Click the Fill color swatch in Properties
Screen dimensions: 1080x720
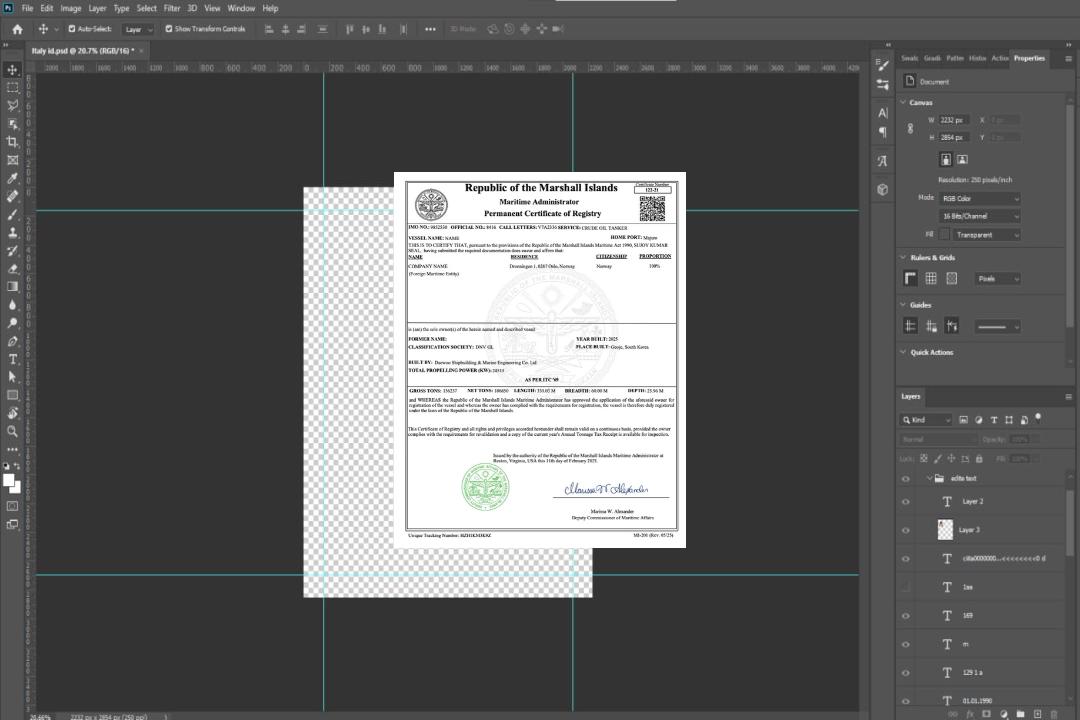tap(945, 234)
